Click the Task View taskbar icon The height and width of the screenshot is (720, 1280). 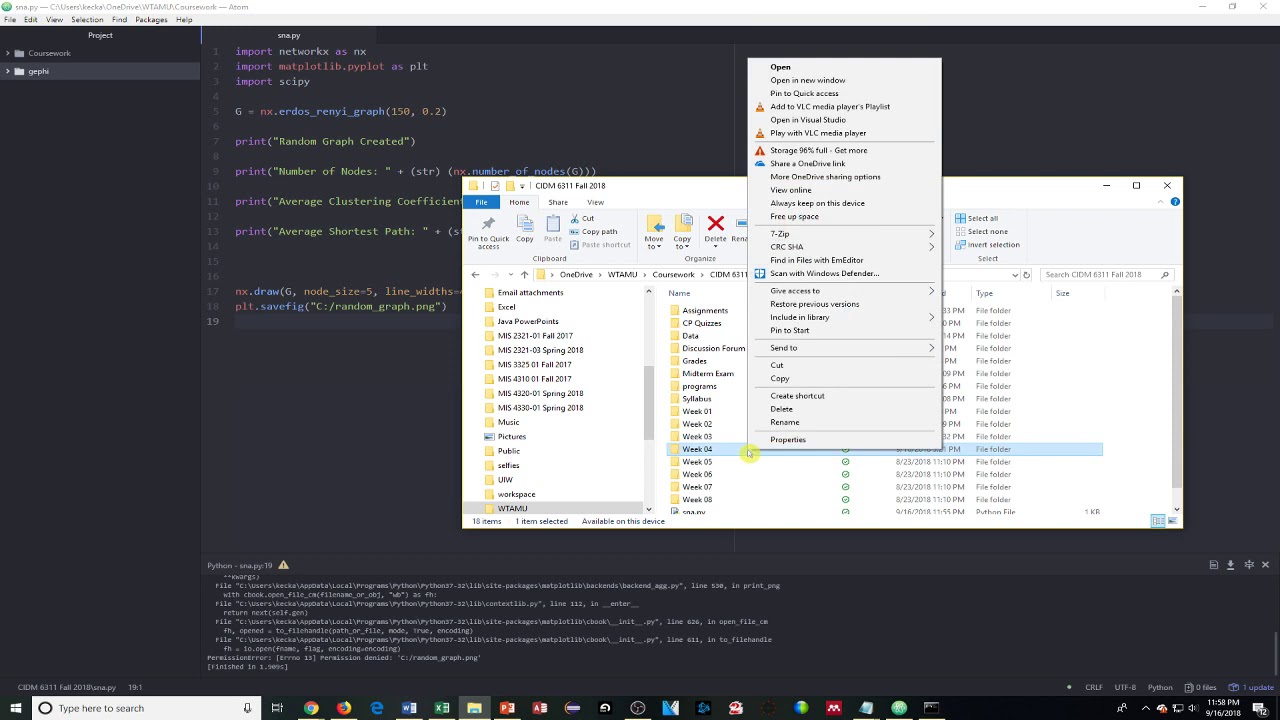(277, 708)
